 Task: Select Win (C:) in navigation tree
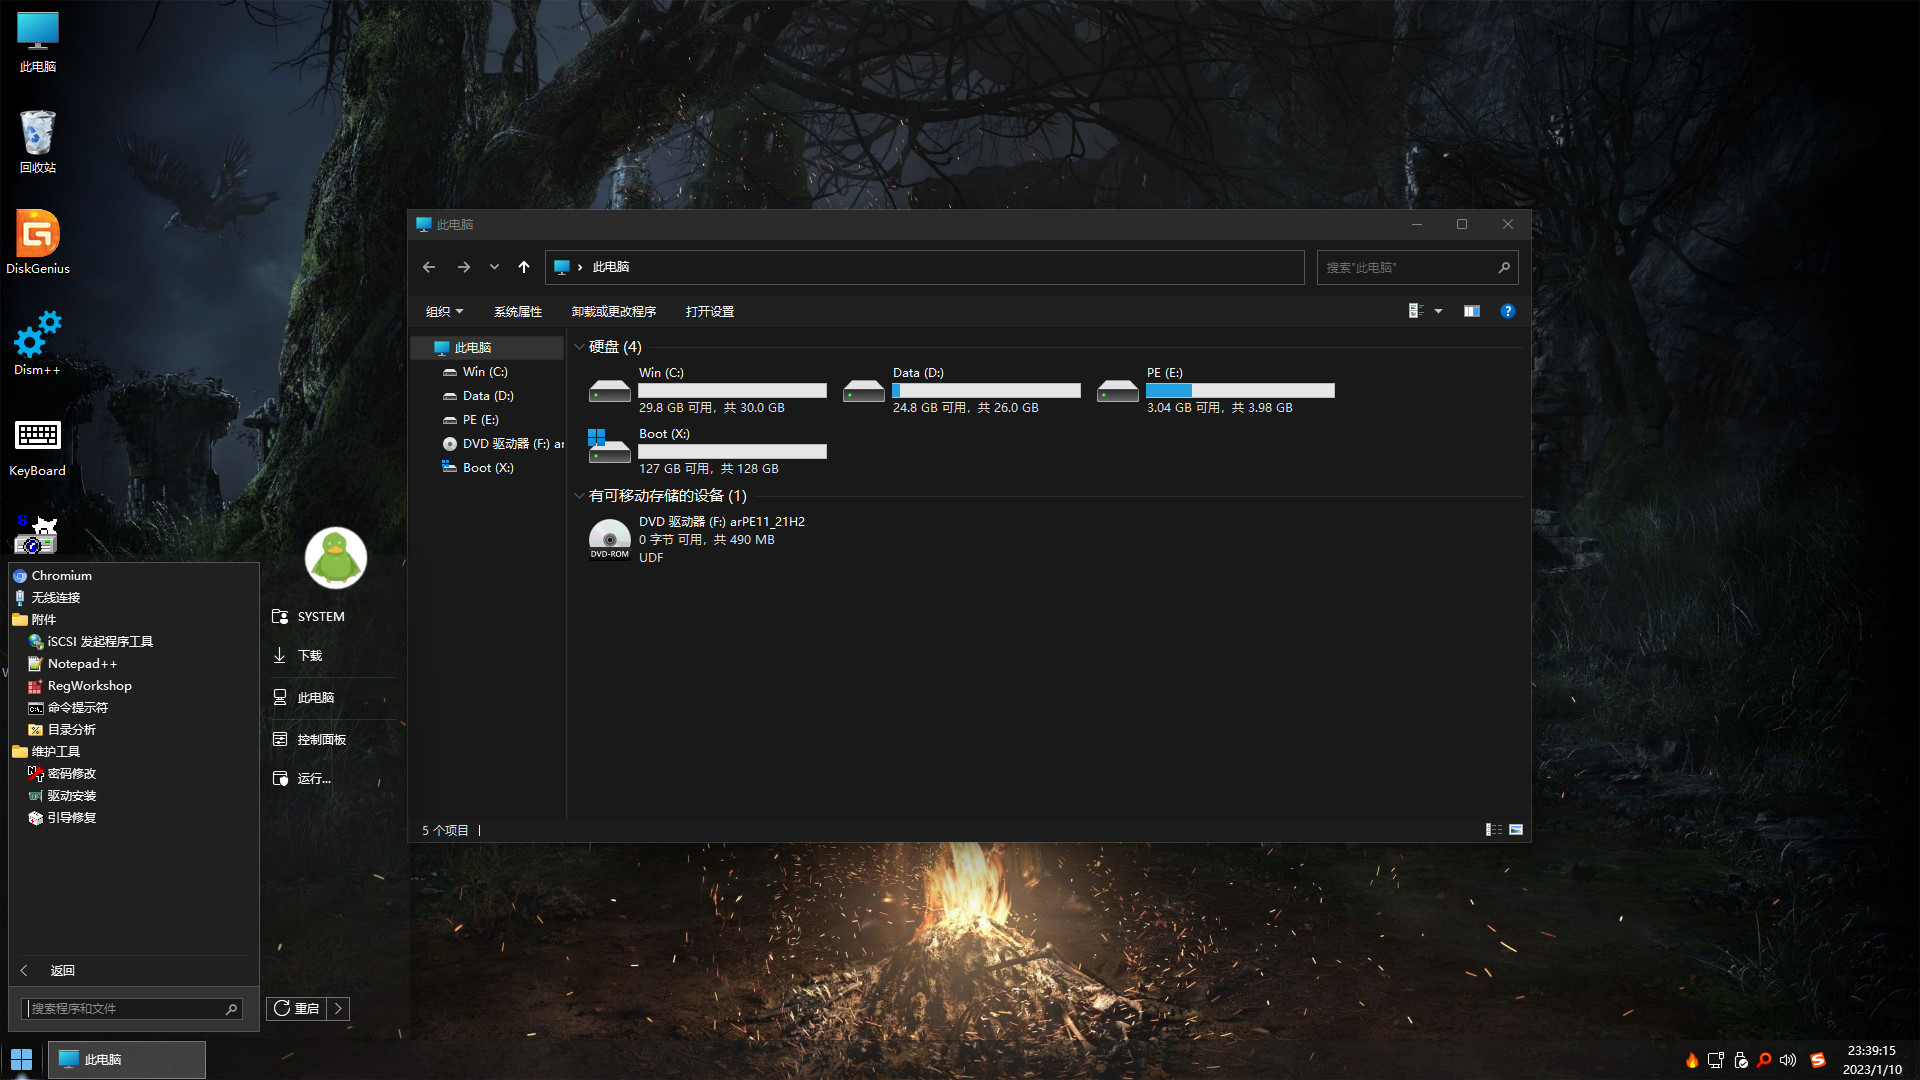[x=487, y=372]
